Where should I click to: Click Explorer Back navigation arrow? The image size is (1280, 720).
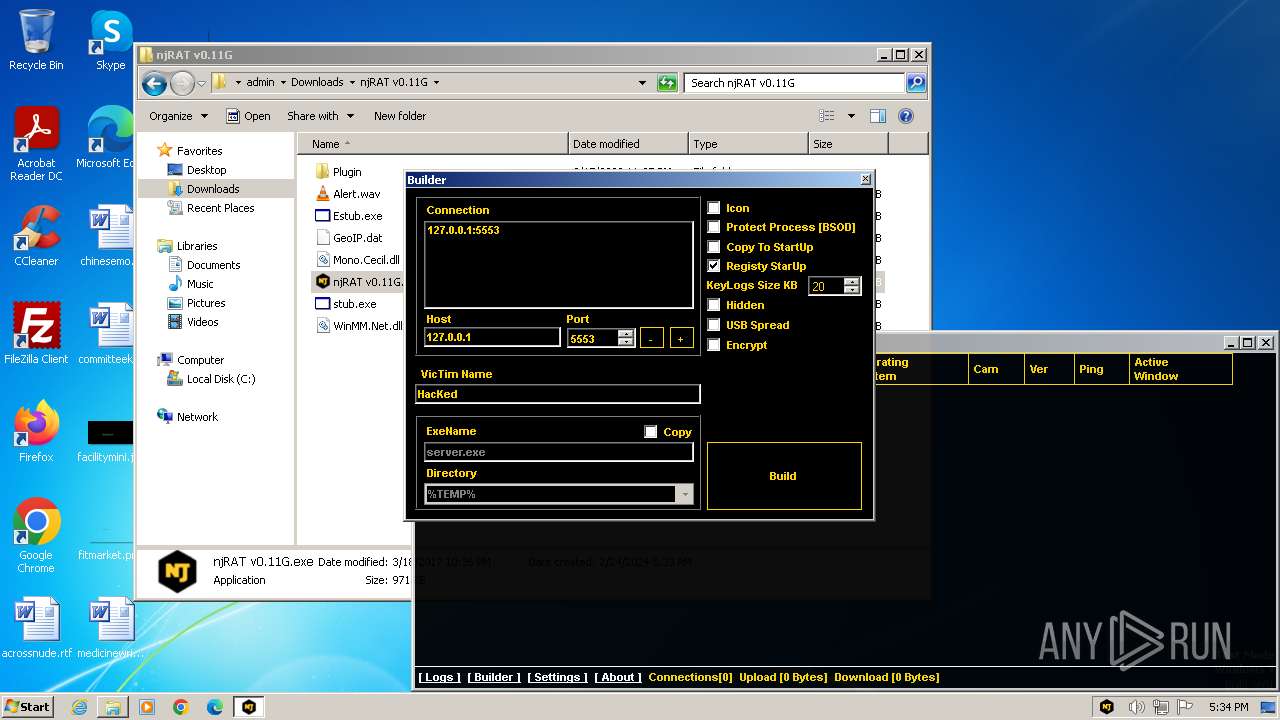[x=154, y=83]
